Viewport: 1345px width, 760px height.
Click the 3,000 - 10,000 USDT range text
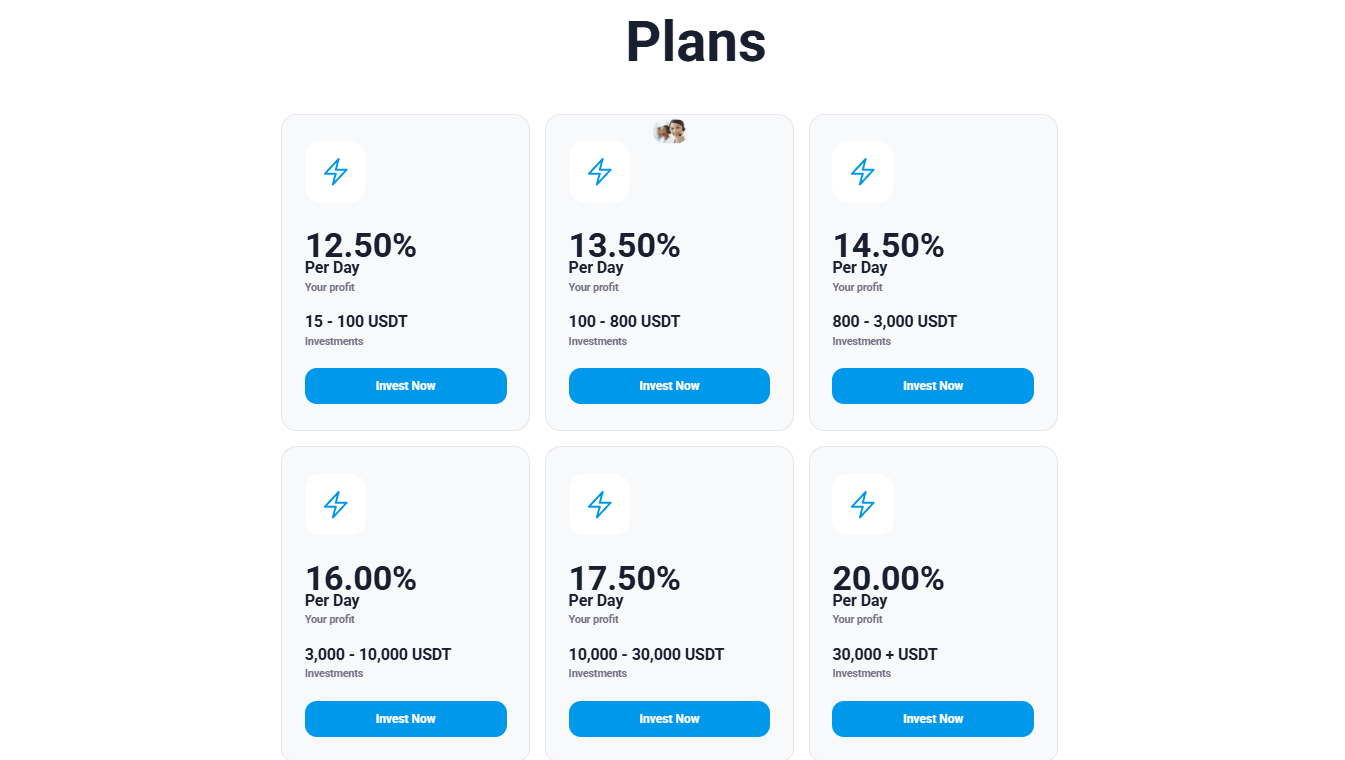378,655
